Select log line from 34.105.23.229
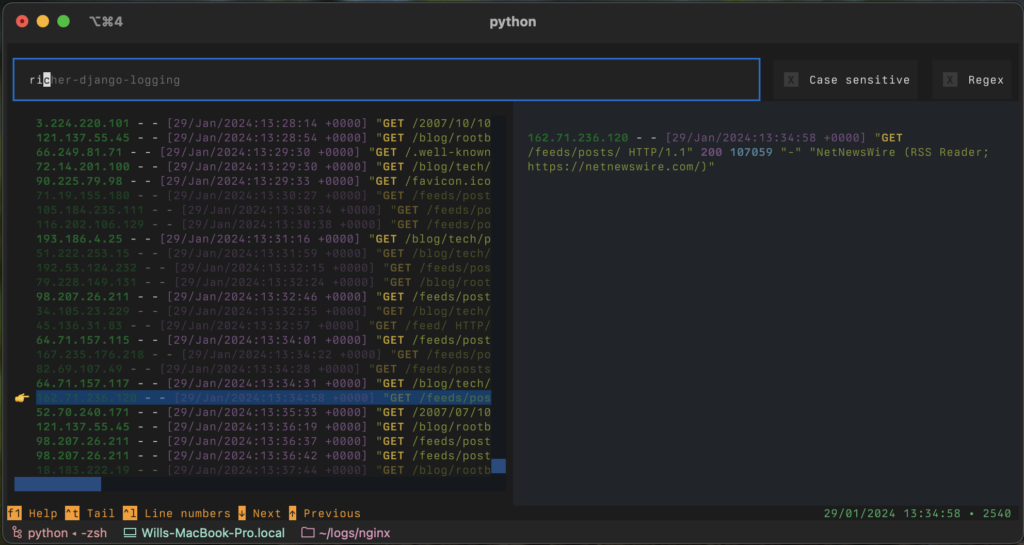 (x=263, y=311)
